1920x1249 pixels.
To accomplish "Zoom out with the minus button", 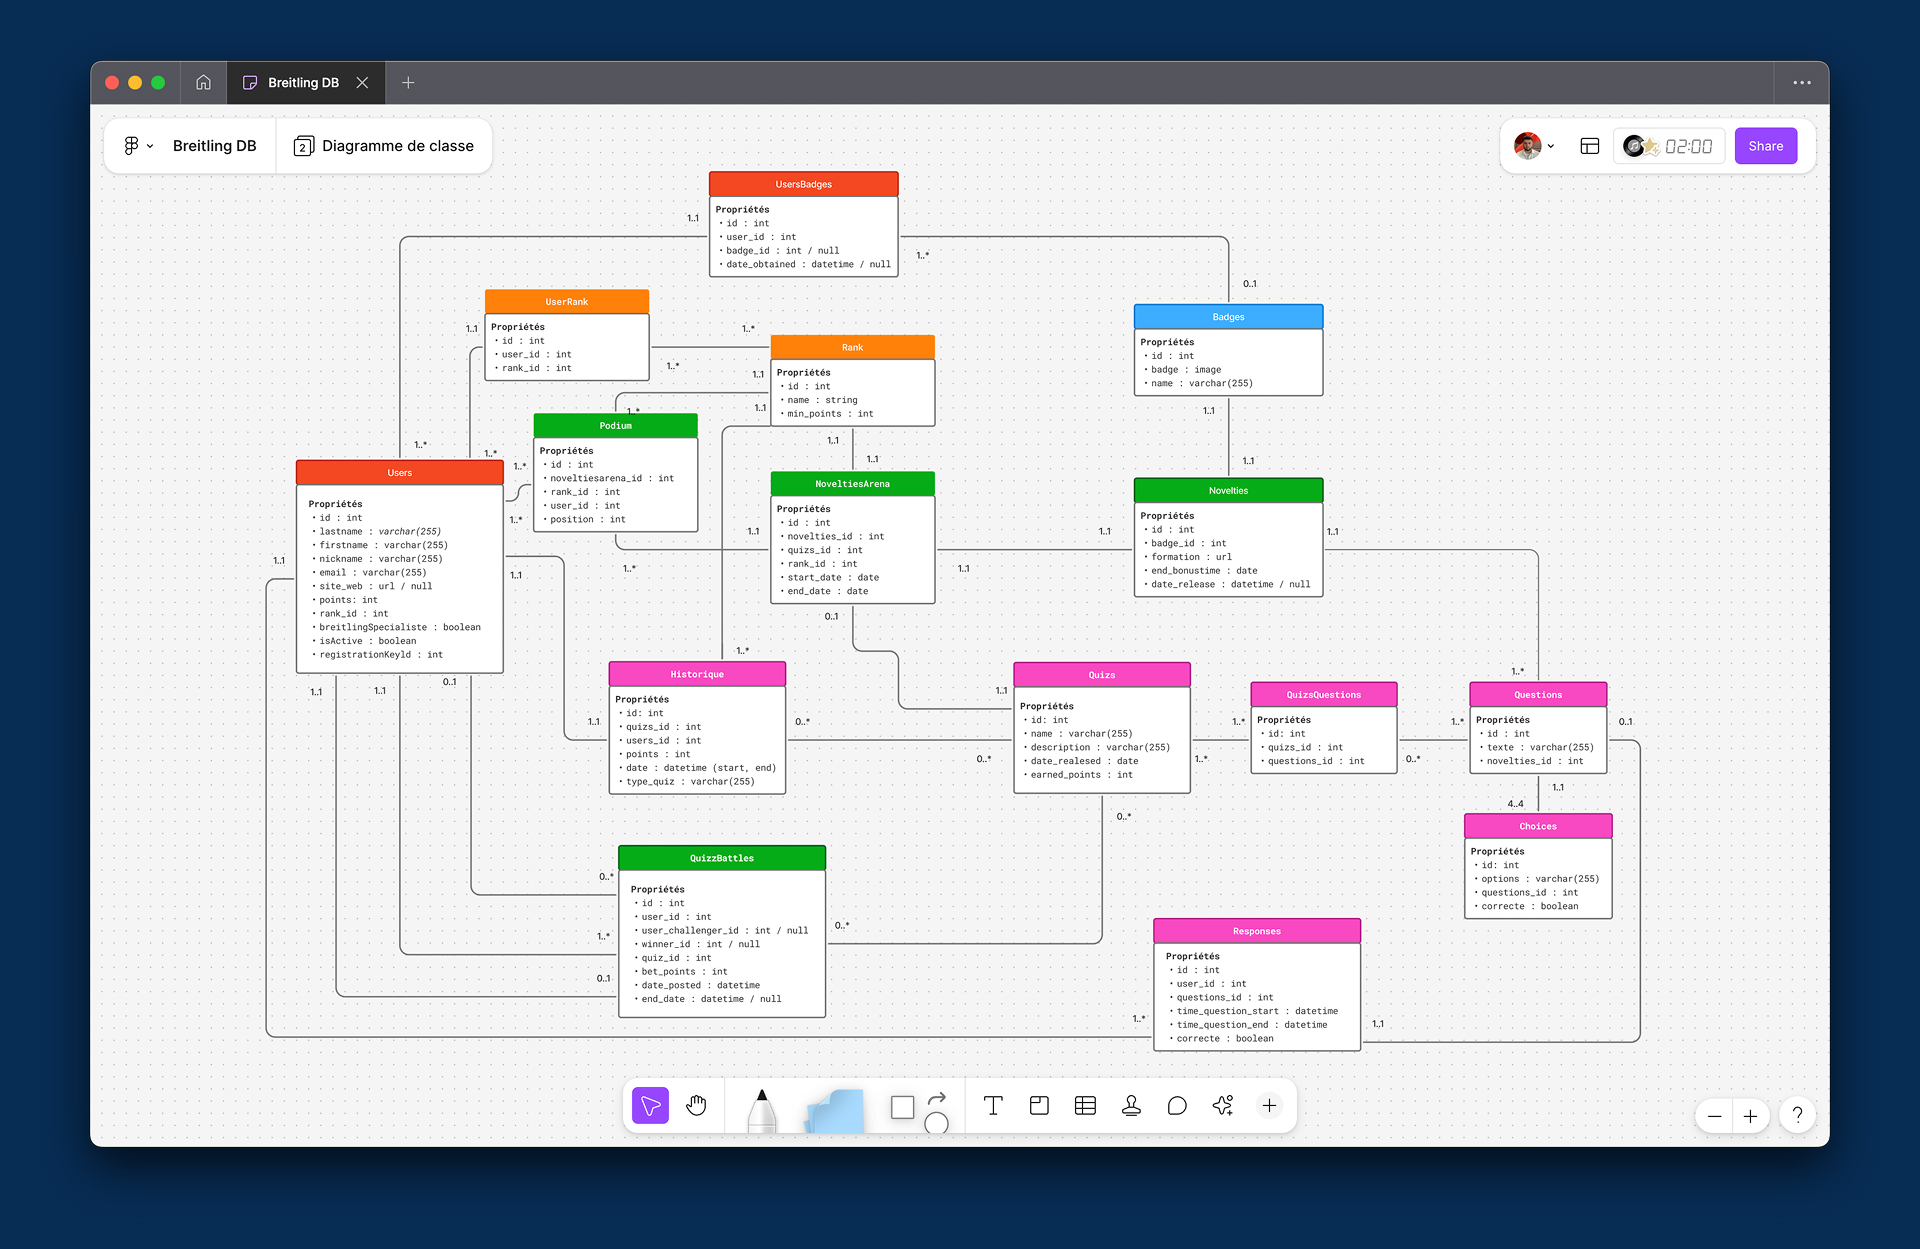I will (x=1714, y=1116).
